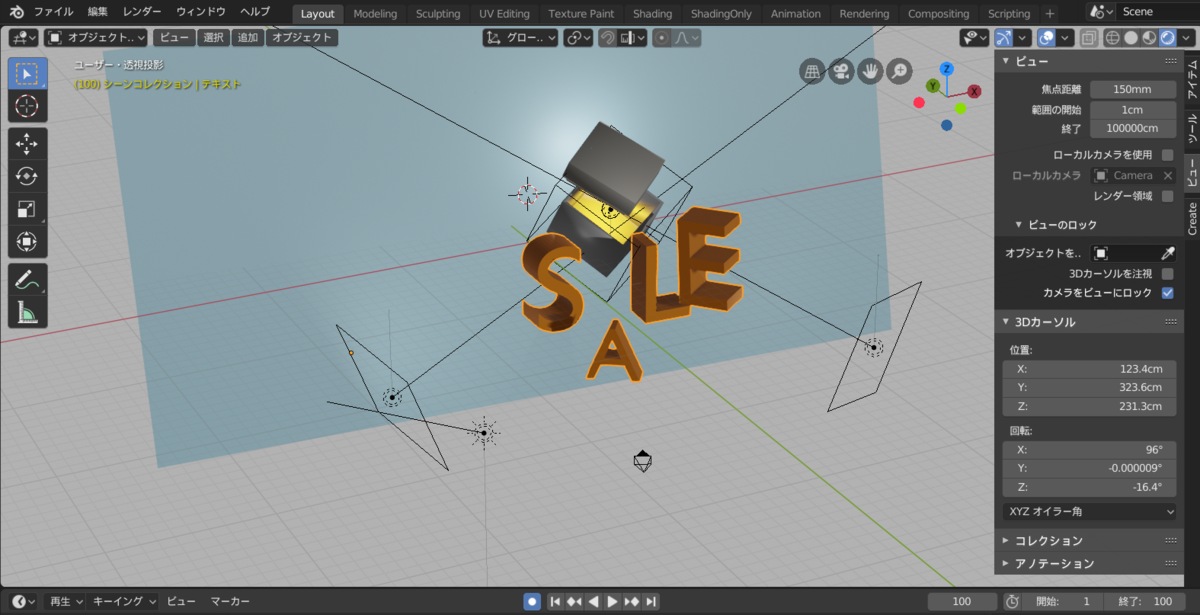
Task: Collapse the ビュー panel header
Action: click(x=1088, y=61)
